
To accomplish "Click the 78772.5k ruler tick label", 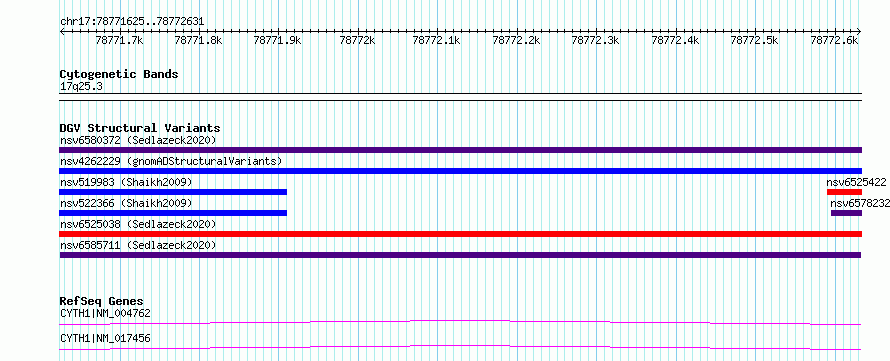I will [x=755, y=41].
